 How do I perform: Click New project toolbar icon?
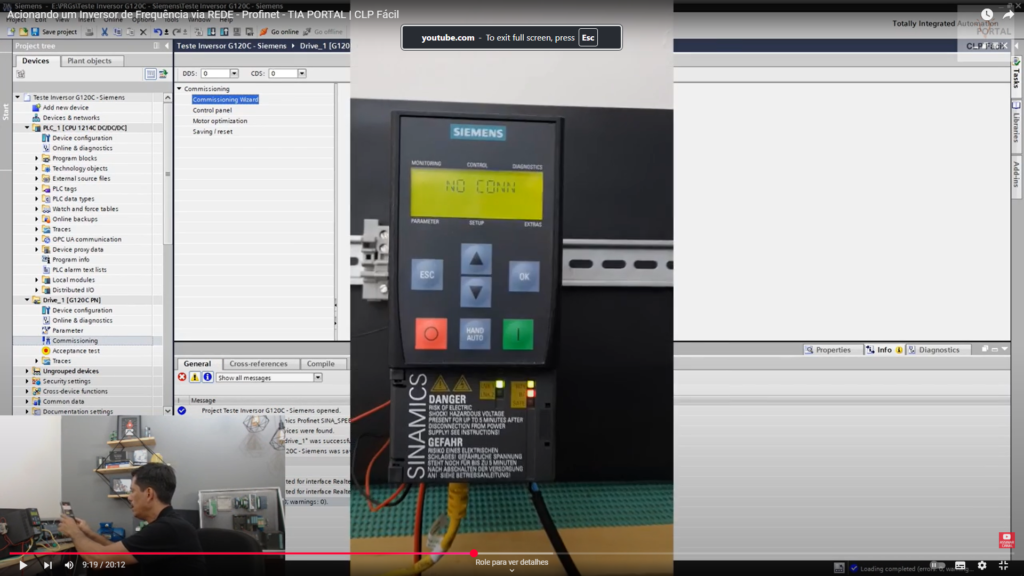coord(11,31)
